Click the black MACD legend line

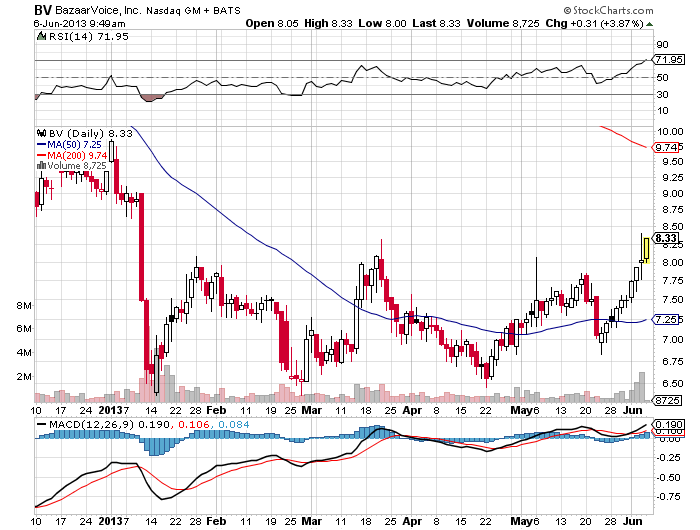[x=42, y=424]
